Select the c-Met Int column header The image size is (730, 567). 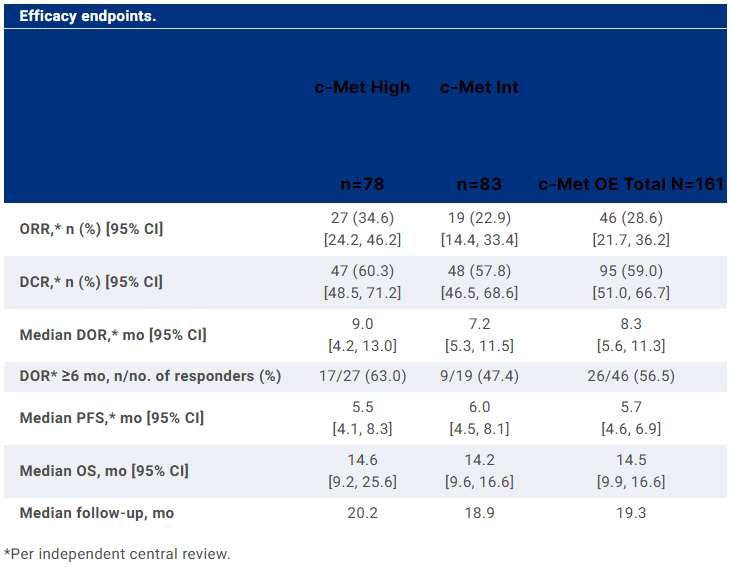click(x=479, y=87)
